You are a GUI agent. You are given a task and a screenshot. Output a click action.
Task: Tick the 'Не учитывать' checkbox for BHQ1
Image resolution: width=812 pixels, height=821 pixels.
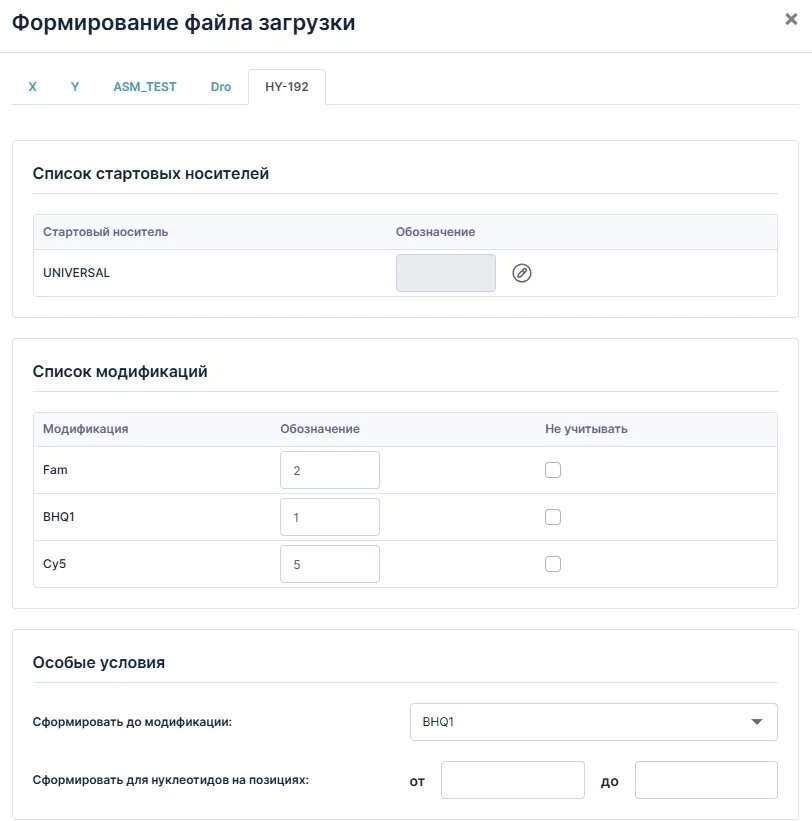553,517
